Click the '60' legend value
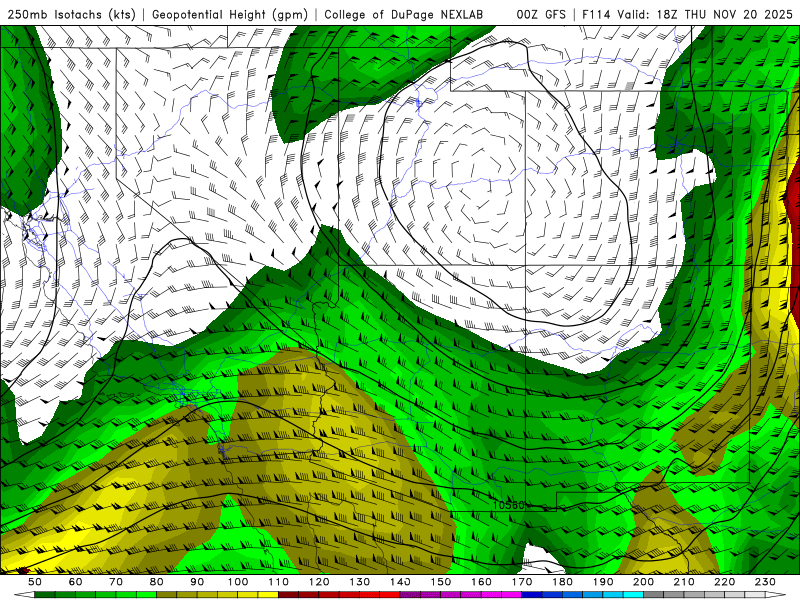Image resolution: width=800 pixels, height=600 pixels. (x=76, y=582)
